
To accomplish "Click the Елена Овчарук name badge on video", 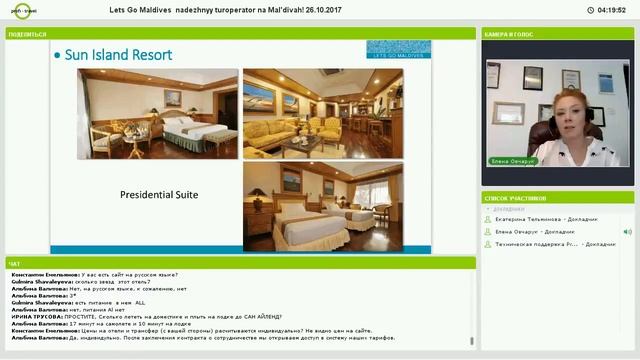I will tap(513, 162).
